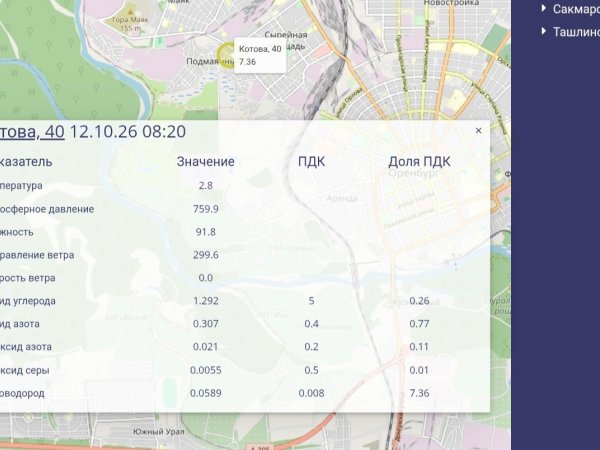
Task: Click ПДК value 0.008
Action: tap(311, 393)
